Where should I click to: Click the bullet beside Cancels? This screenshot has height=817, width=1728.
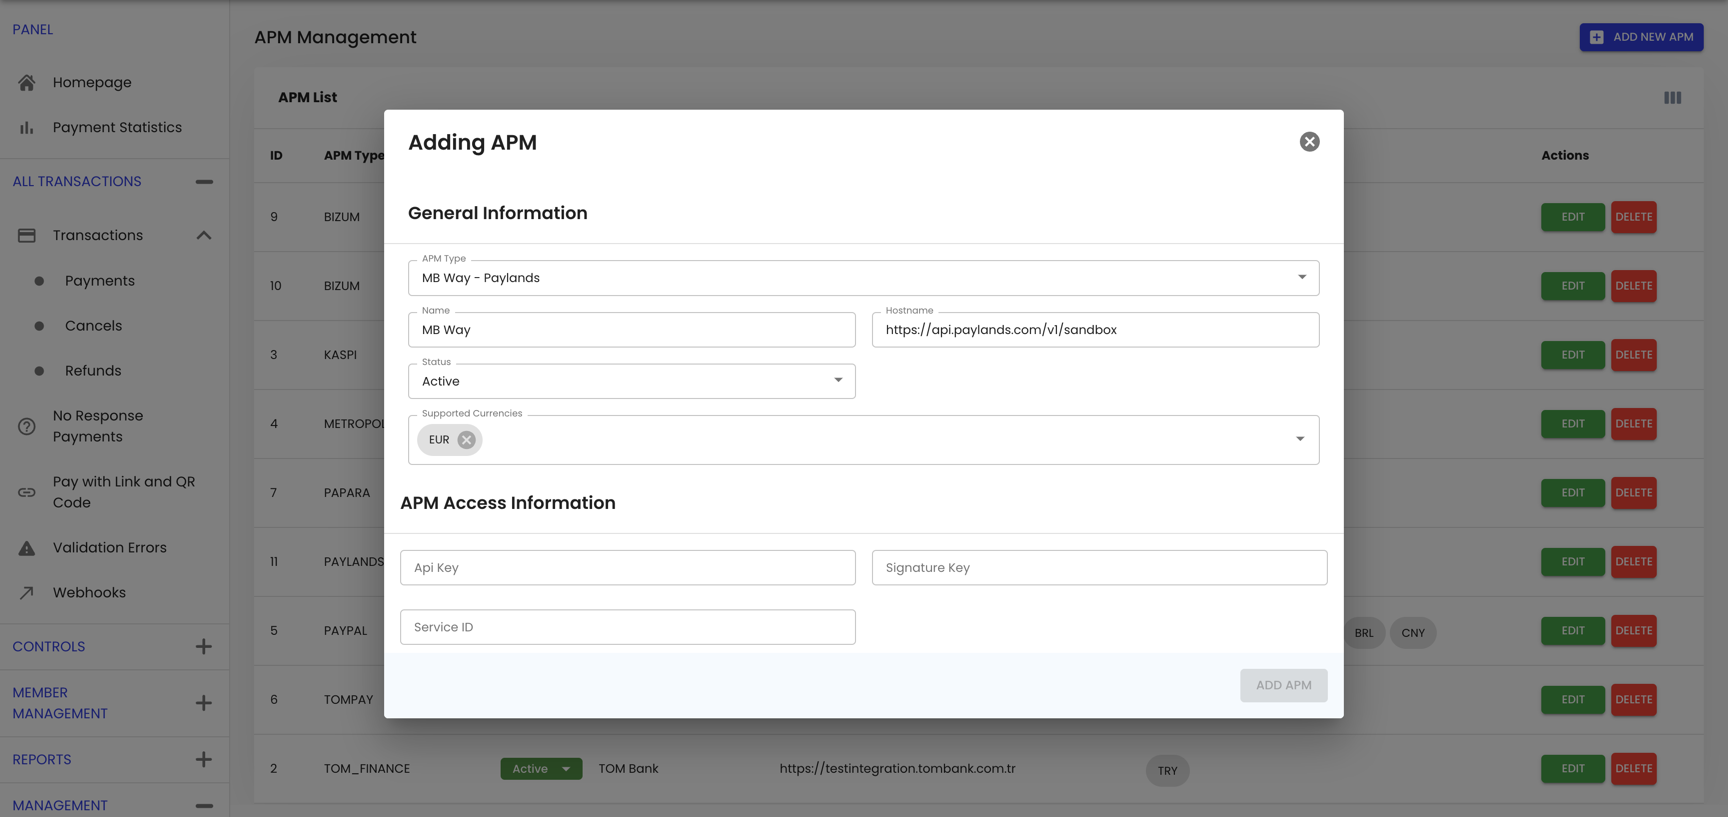pos(39,326)
